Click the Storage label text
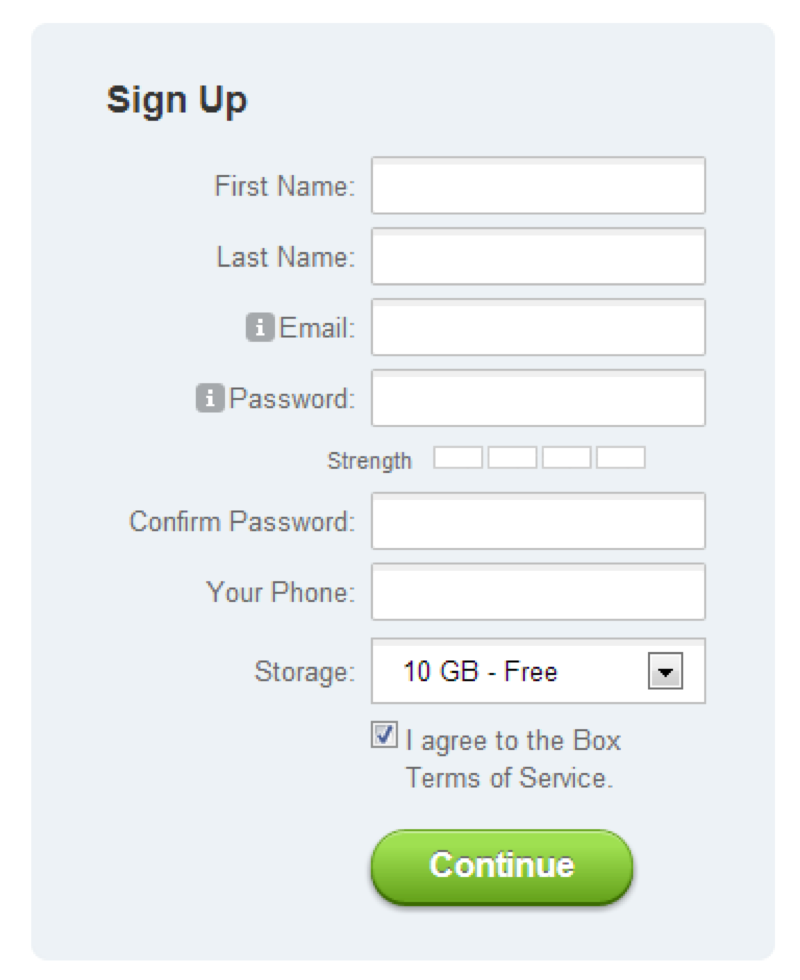 pyautogui.click(x=304, y=672)
